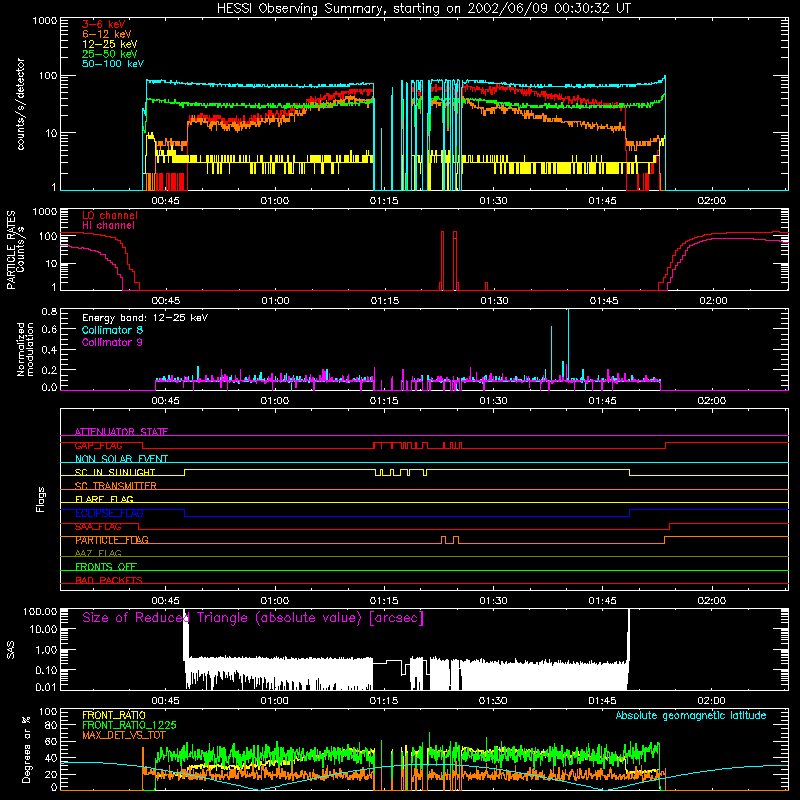Click the 'Energy band: 12-25 keV' label
800x800 pixels.
pos(145,318)
